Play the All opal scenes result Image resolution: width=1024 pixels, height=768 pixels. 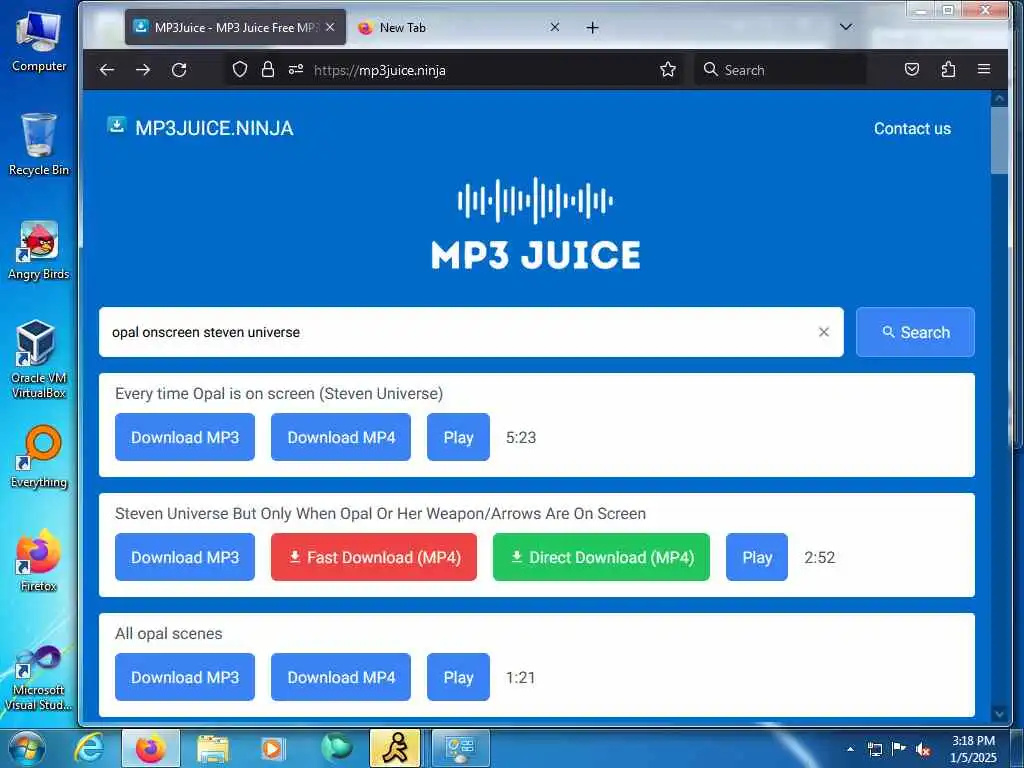click(458, 677)
